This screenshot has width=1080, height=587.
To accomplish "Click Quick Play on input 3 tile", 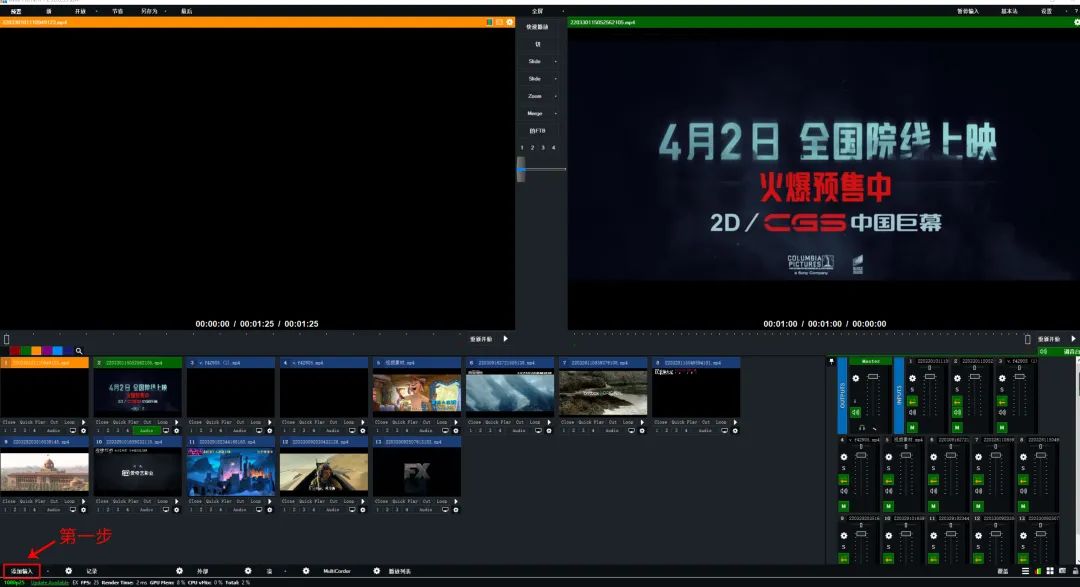I will tap(220, 422).
